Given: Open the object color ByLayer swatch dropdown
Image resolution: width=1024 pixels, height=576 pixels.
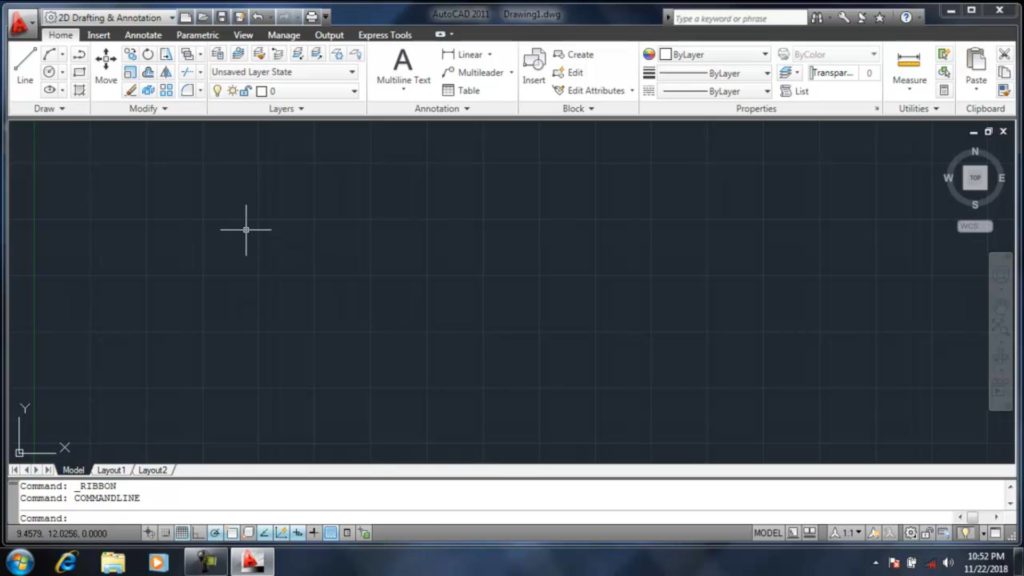Looking at the screenshot, I should (x=714, y=55).
